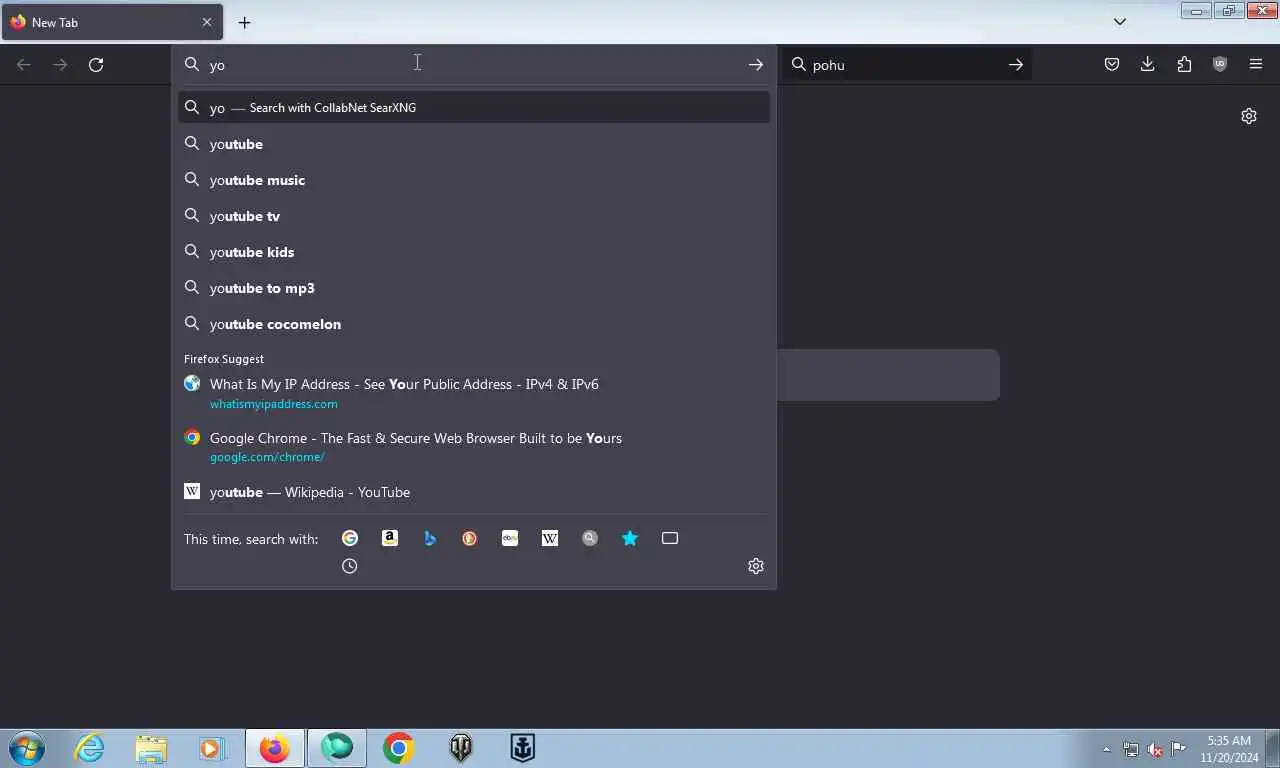This screenshot has width=1280, height=768.
Task: Open youtube Wikipedia suggestion
Action: (474, 492)
